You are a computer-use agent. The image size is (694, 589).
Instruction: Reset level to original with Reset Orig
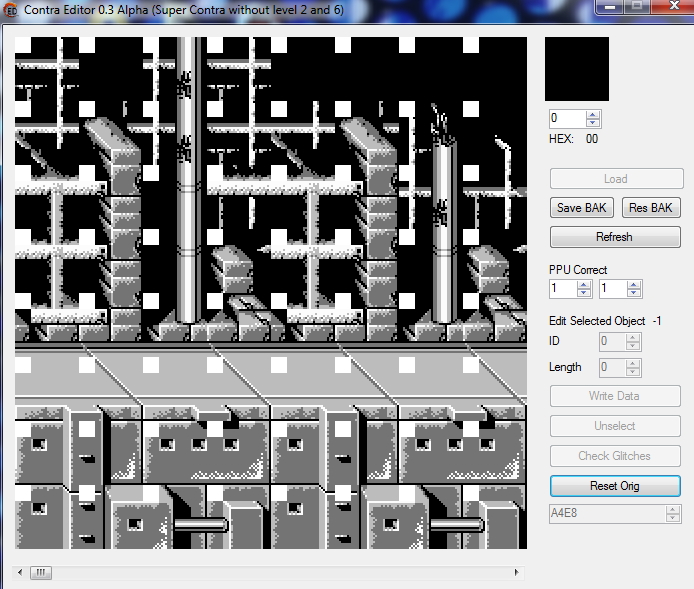(x=615, y=486)
